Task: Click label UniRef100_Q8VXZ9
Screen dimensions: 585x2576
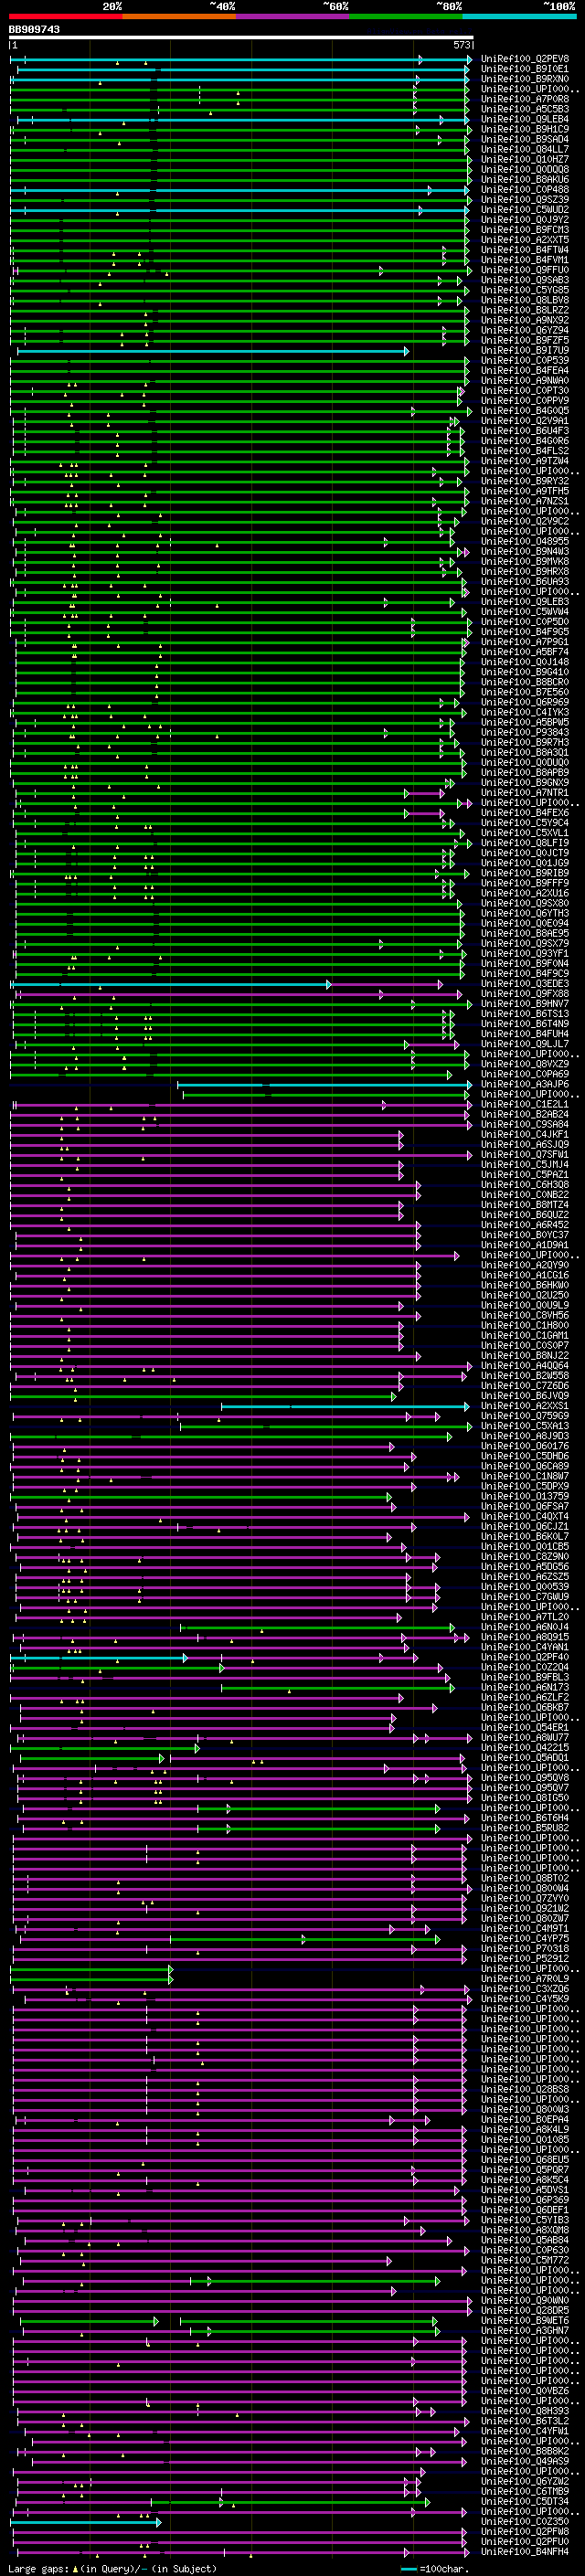Action: coord(525,1064)
